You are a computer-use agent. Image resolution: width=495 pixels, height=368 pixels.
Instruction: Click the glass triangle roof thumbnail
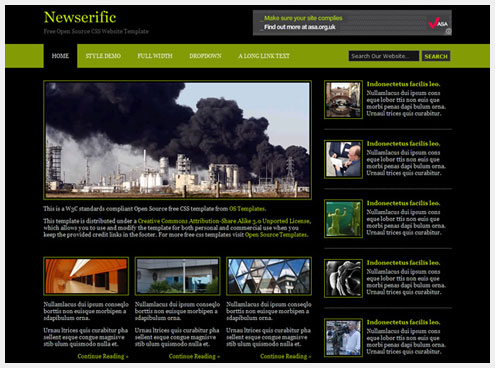click(x=269, y=276)
